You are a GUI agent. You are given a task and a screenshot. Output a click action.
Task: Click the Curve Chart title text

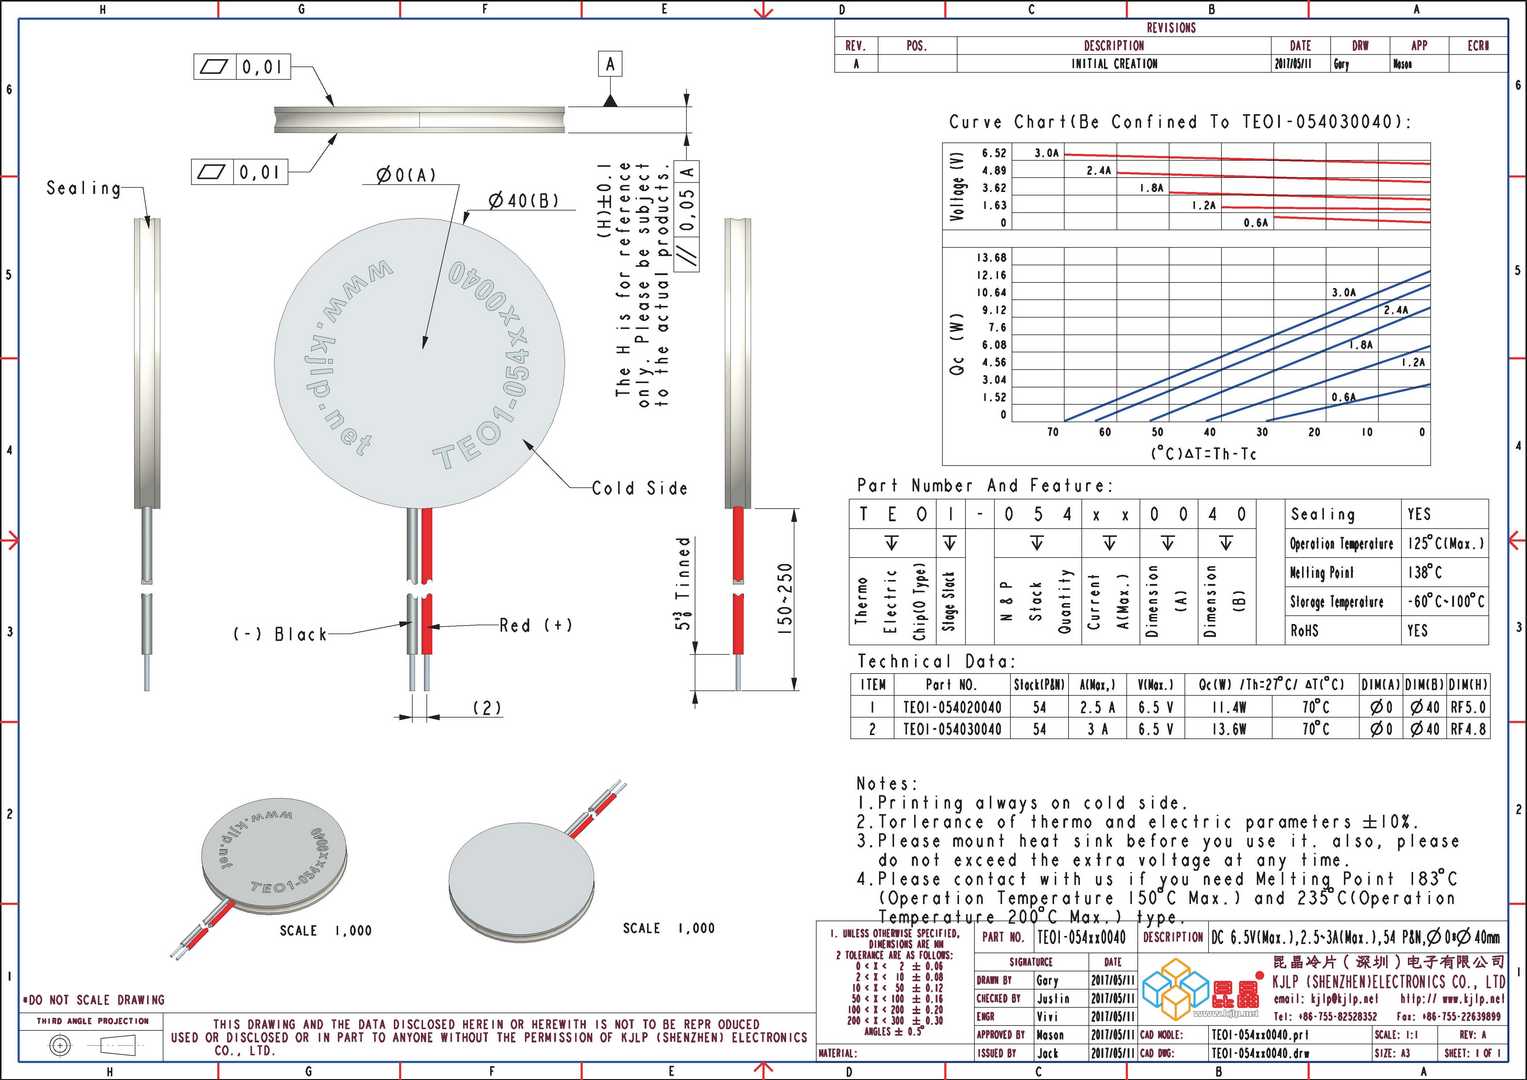click(x=1180, y=122)
